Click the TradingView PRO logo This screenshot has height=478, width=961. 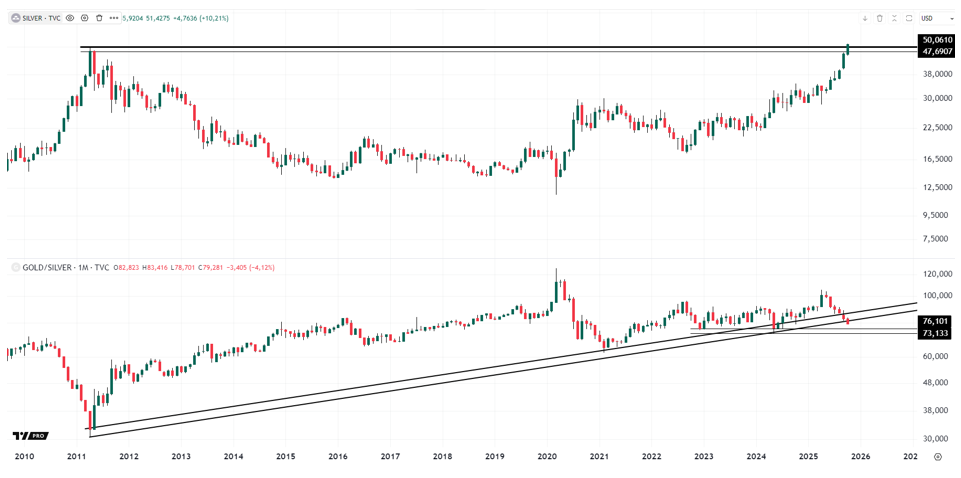click(30, 436)
